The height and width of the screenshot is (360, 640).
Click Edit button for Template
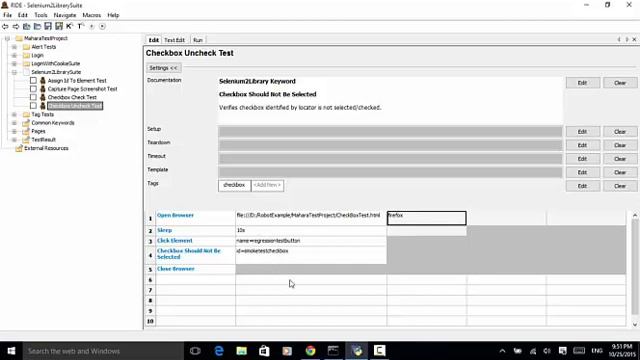tap(582, 172)
